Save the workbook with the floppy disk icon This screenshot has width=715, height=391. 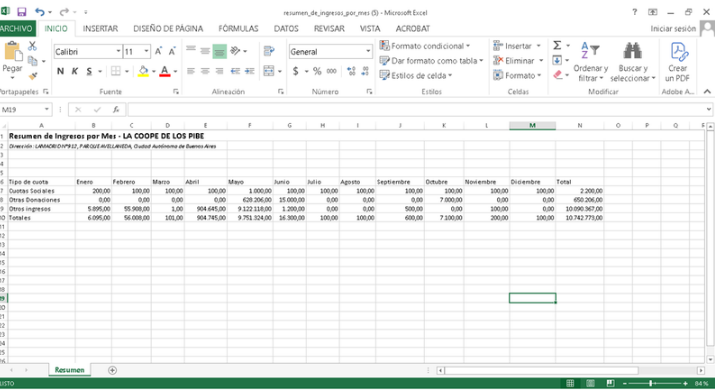pyautogui.click(x=21, y=12)
